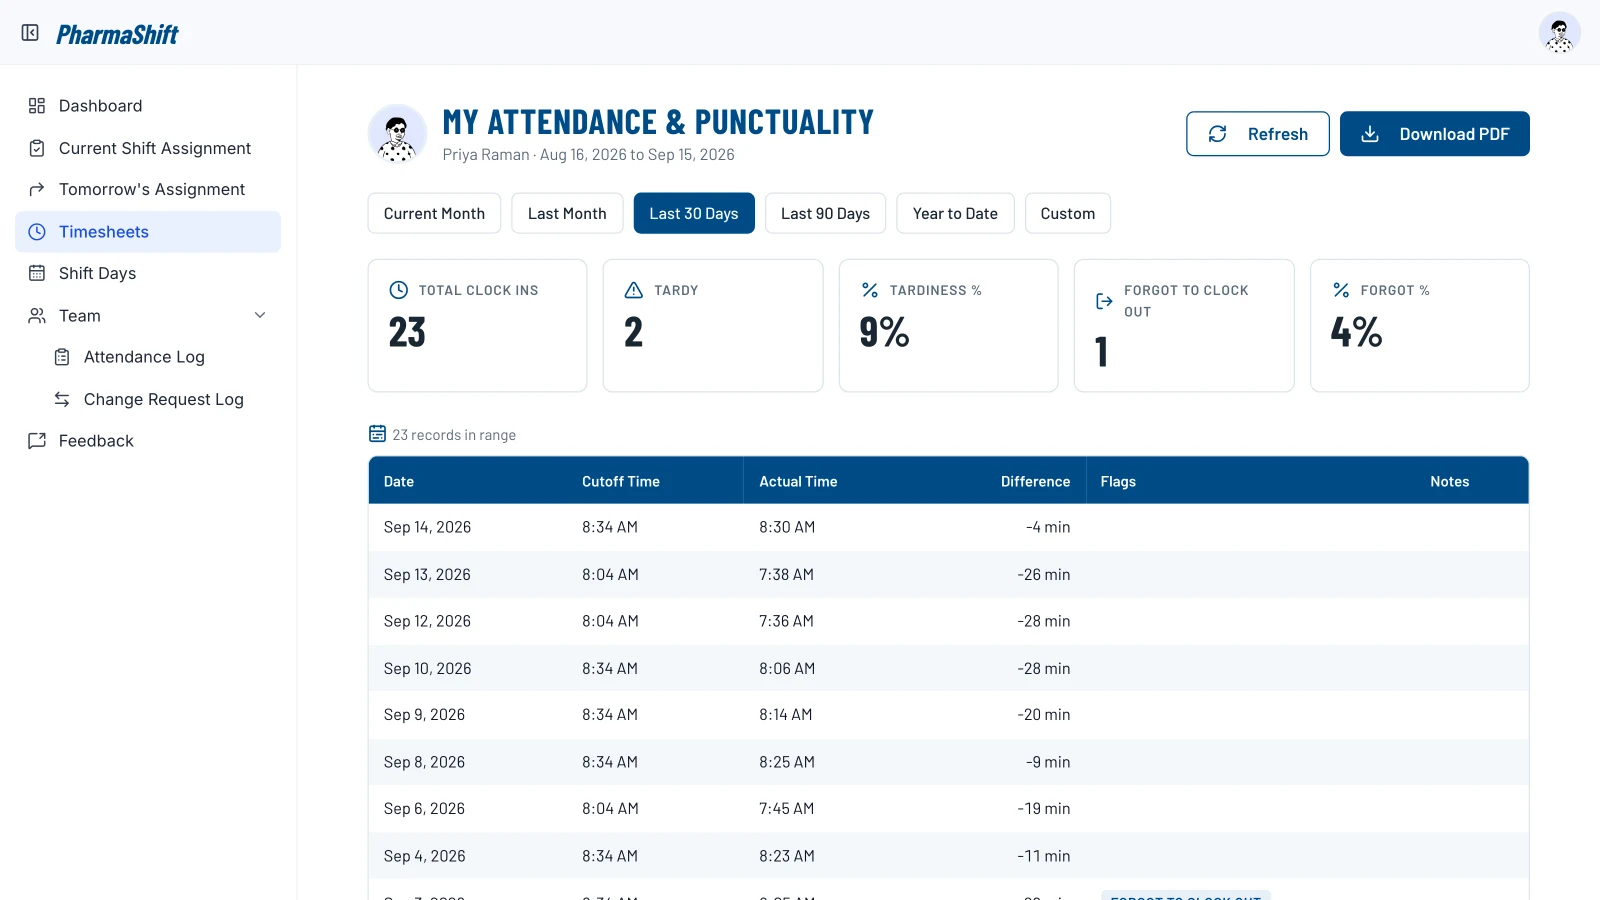This screenshot has height=900, width=1600.
Task: Collapse the sidebar panel icon
Action: 30,33
